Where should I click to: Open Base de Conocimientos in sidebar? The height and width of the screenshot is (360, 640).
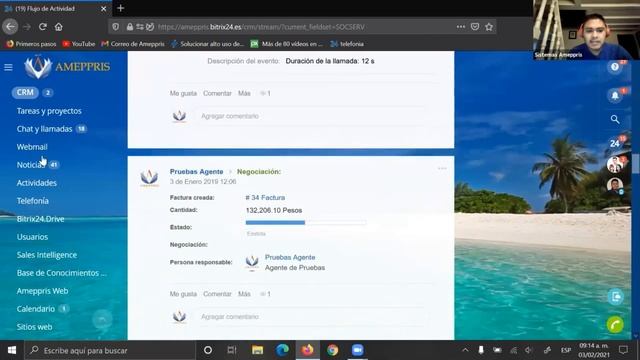pyautogui.click(x=61, y=273)
